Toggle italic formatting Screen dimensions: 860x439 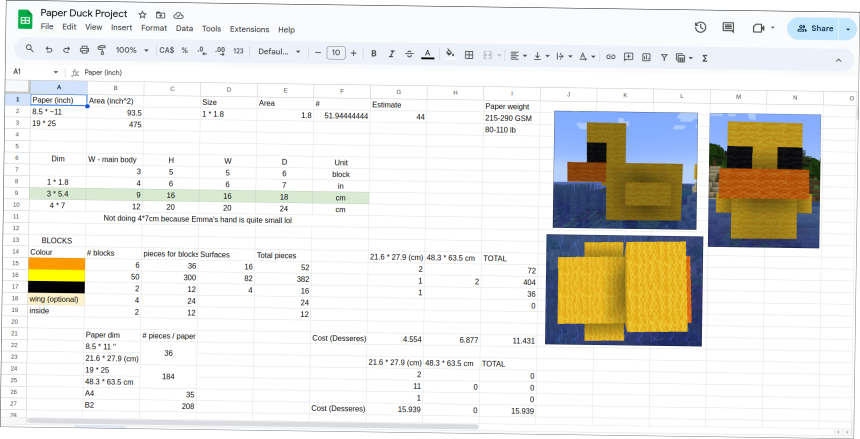tap(391, 53)
